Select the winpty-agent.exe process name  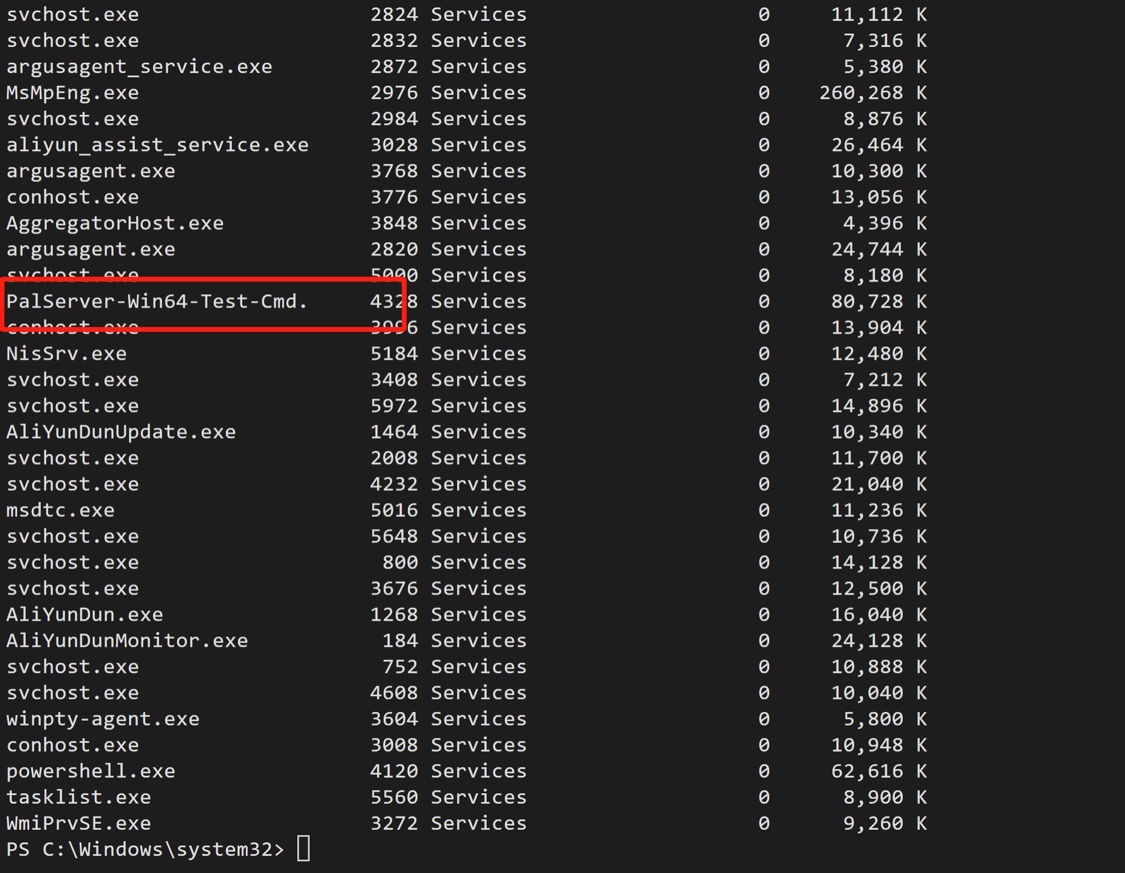click(103, 719)
